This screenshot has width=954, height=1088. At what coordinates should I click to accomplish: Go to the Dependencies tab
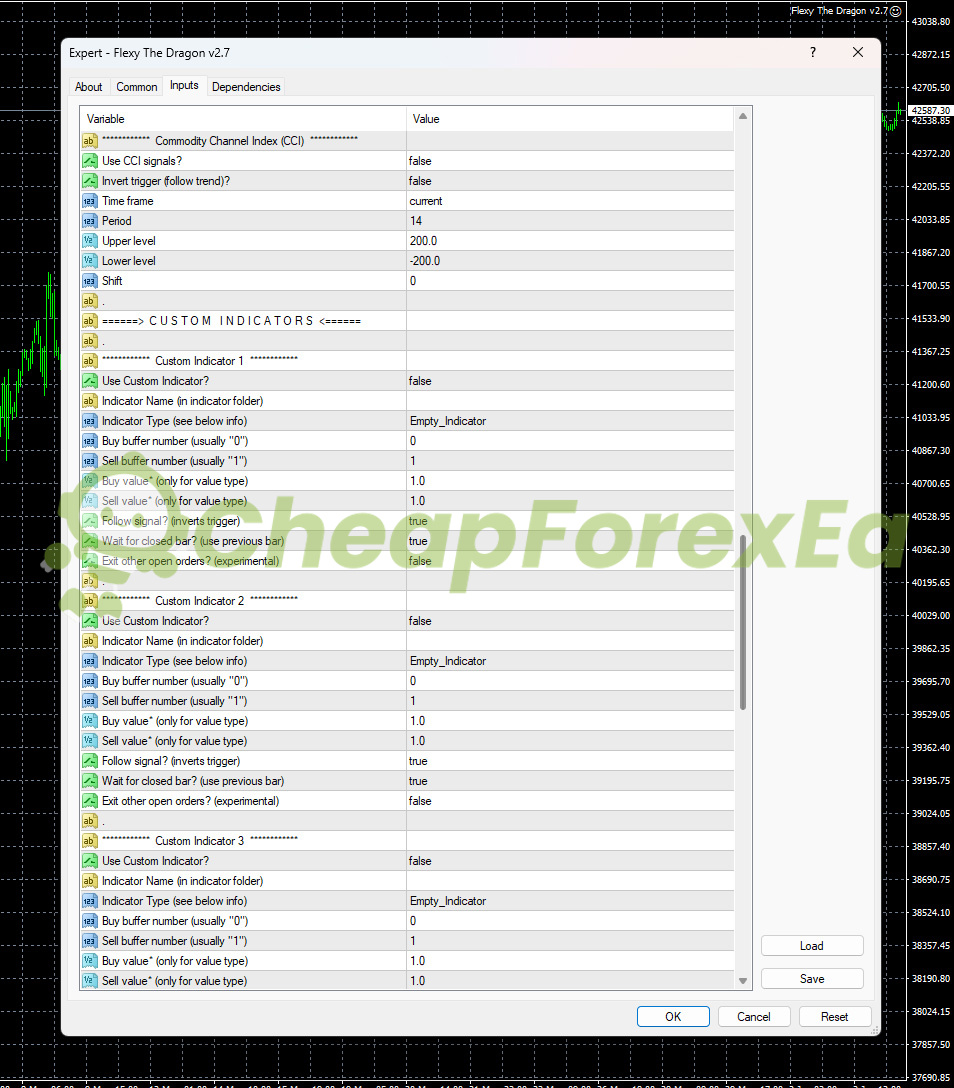point(246,87)
